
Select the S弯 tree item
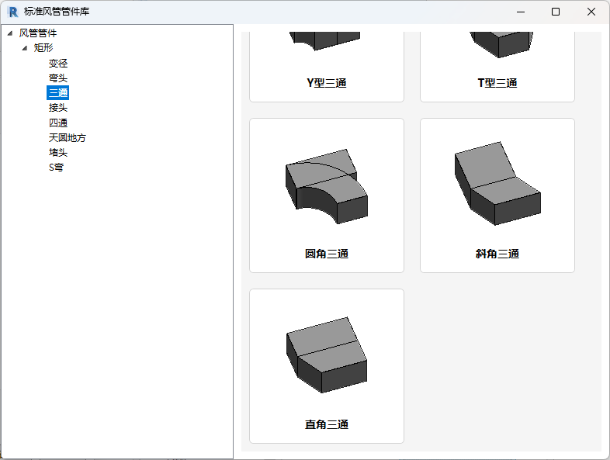tap(57, 168)
